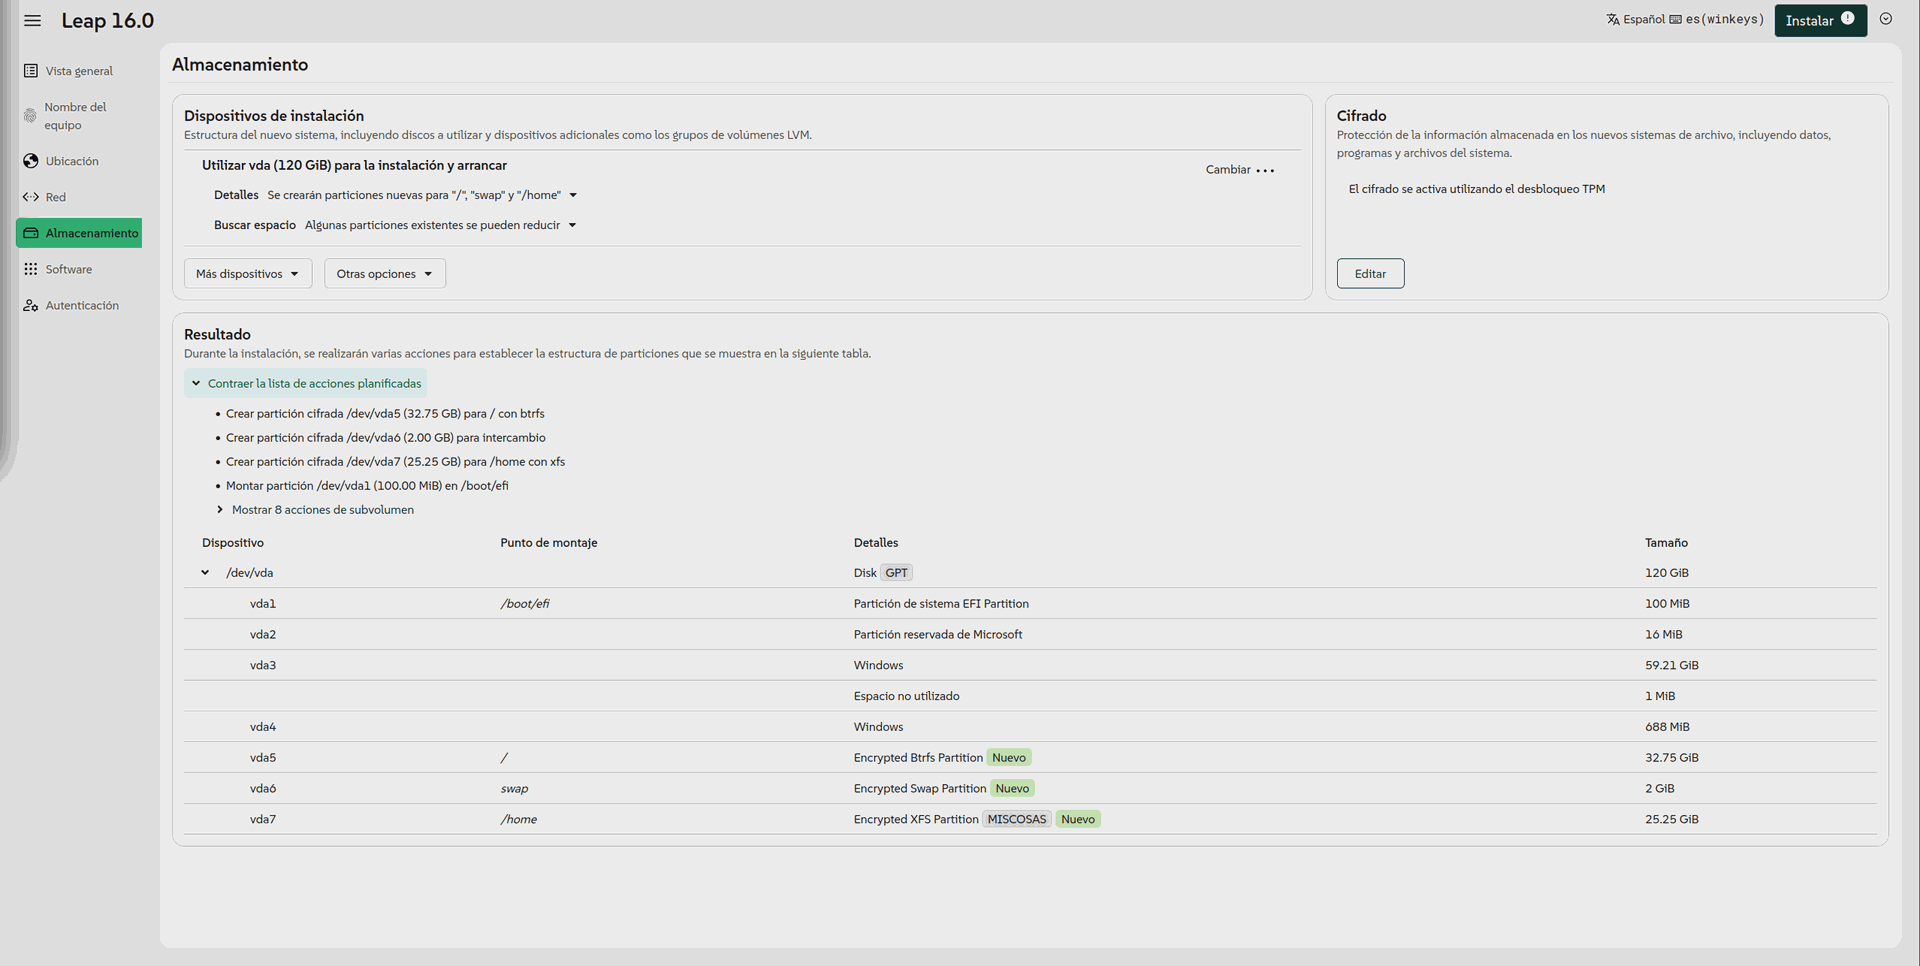
Task: Collapse the list of planned actions
Action: (305, 384)
